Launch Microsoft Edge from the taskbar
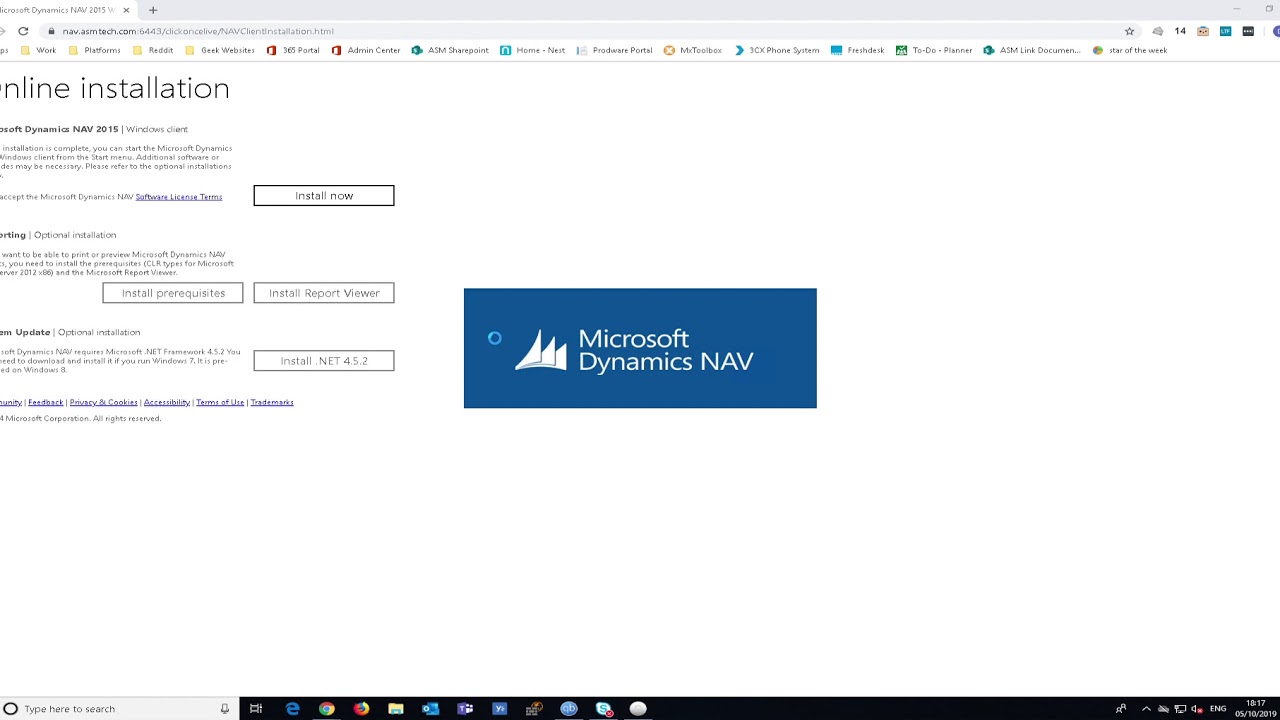Screen dimensions: 1280x720 (292, 709)
